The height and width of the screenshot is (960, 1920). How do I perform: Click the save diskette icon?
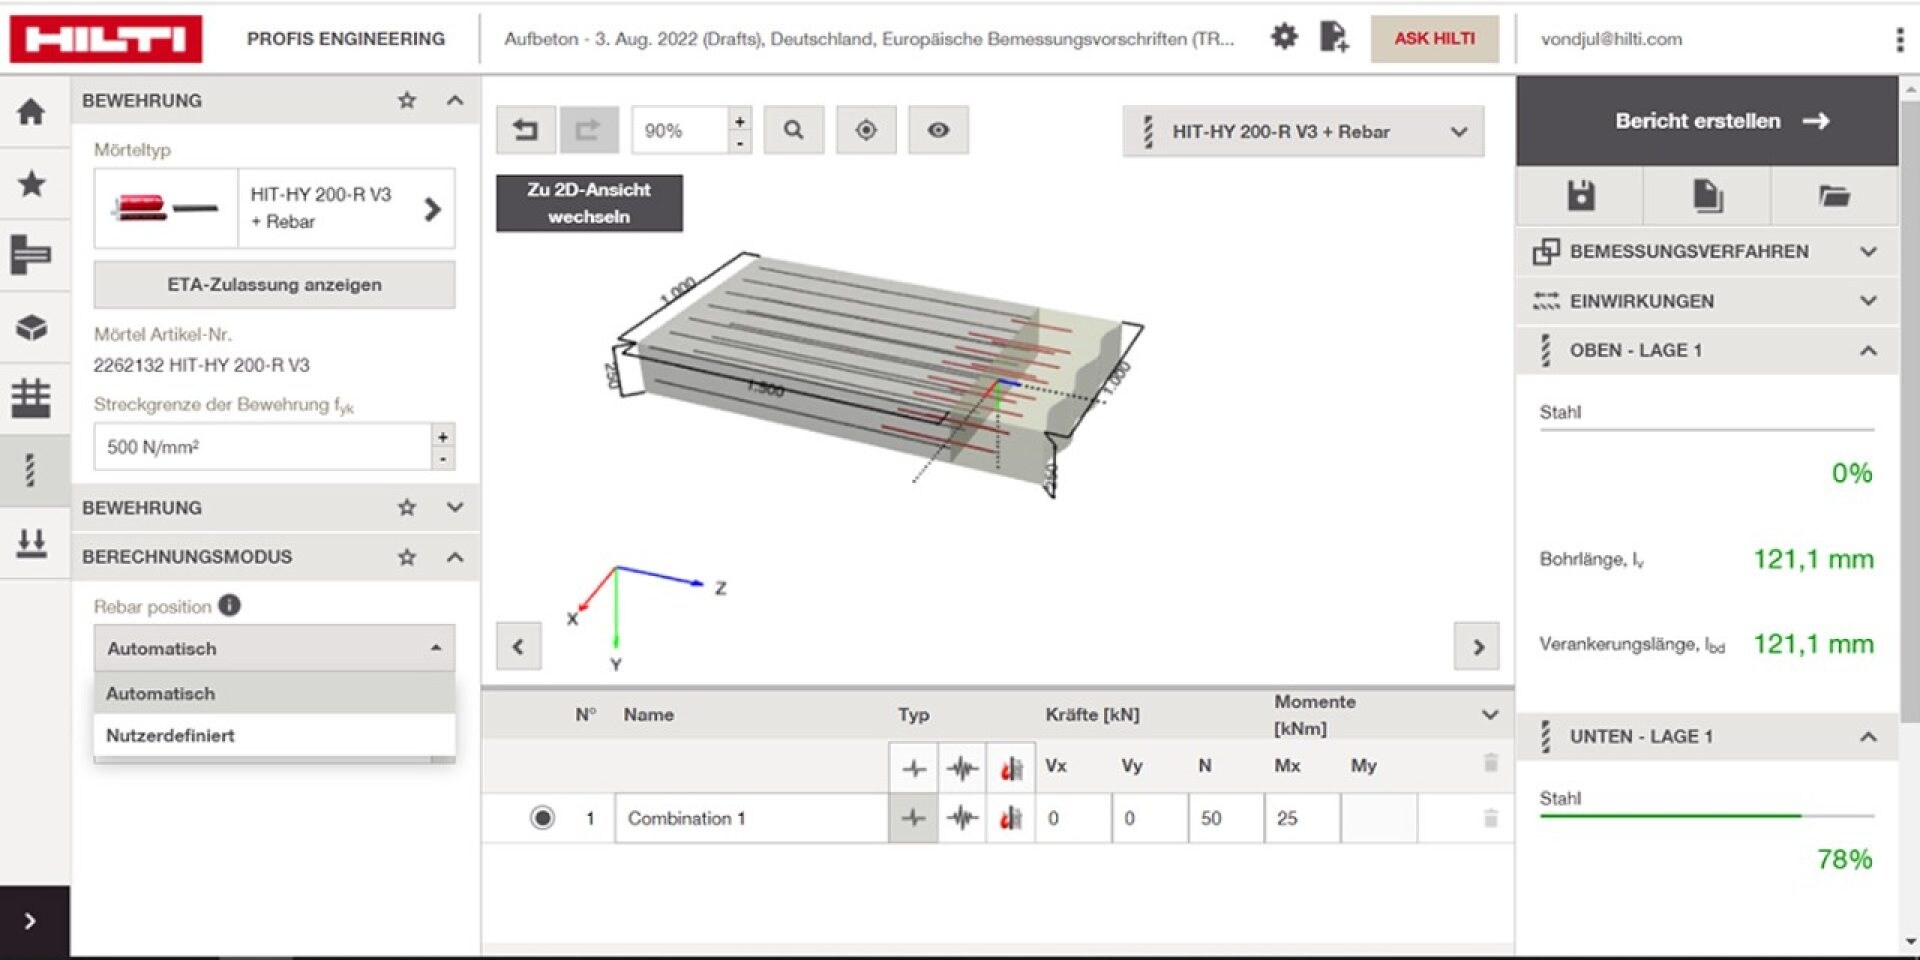point(1580,196)
